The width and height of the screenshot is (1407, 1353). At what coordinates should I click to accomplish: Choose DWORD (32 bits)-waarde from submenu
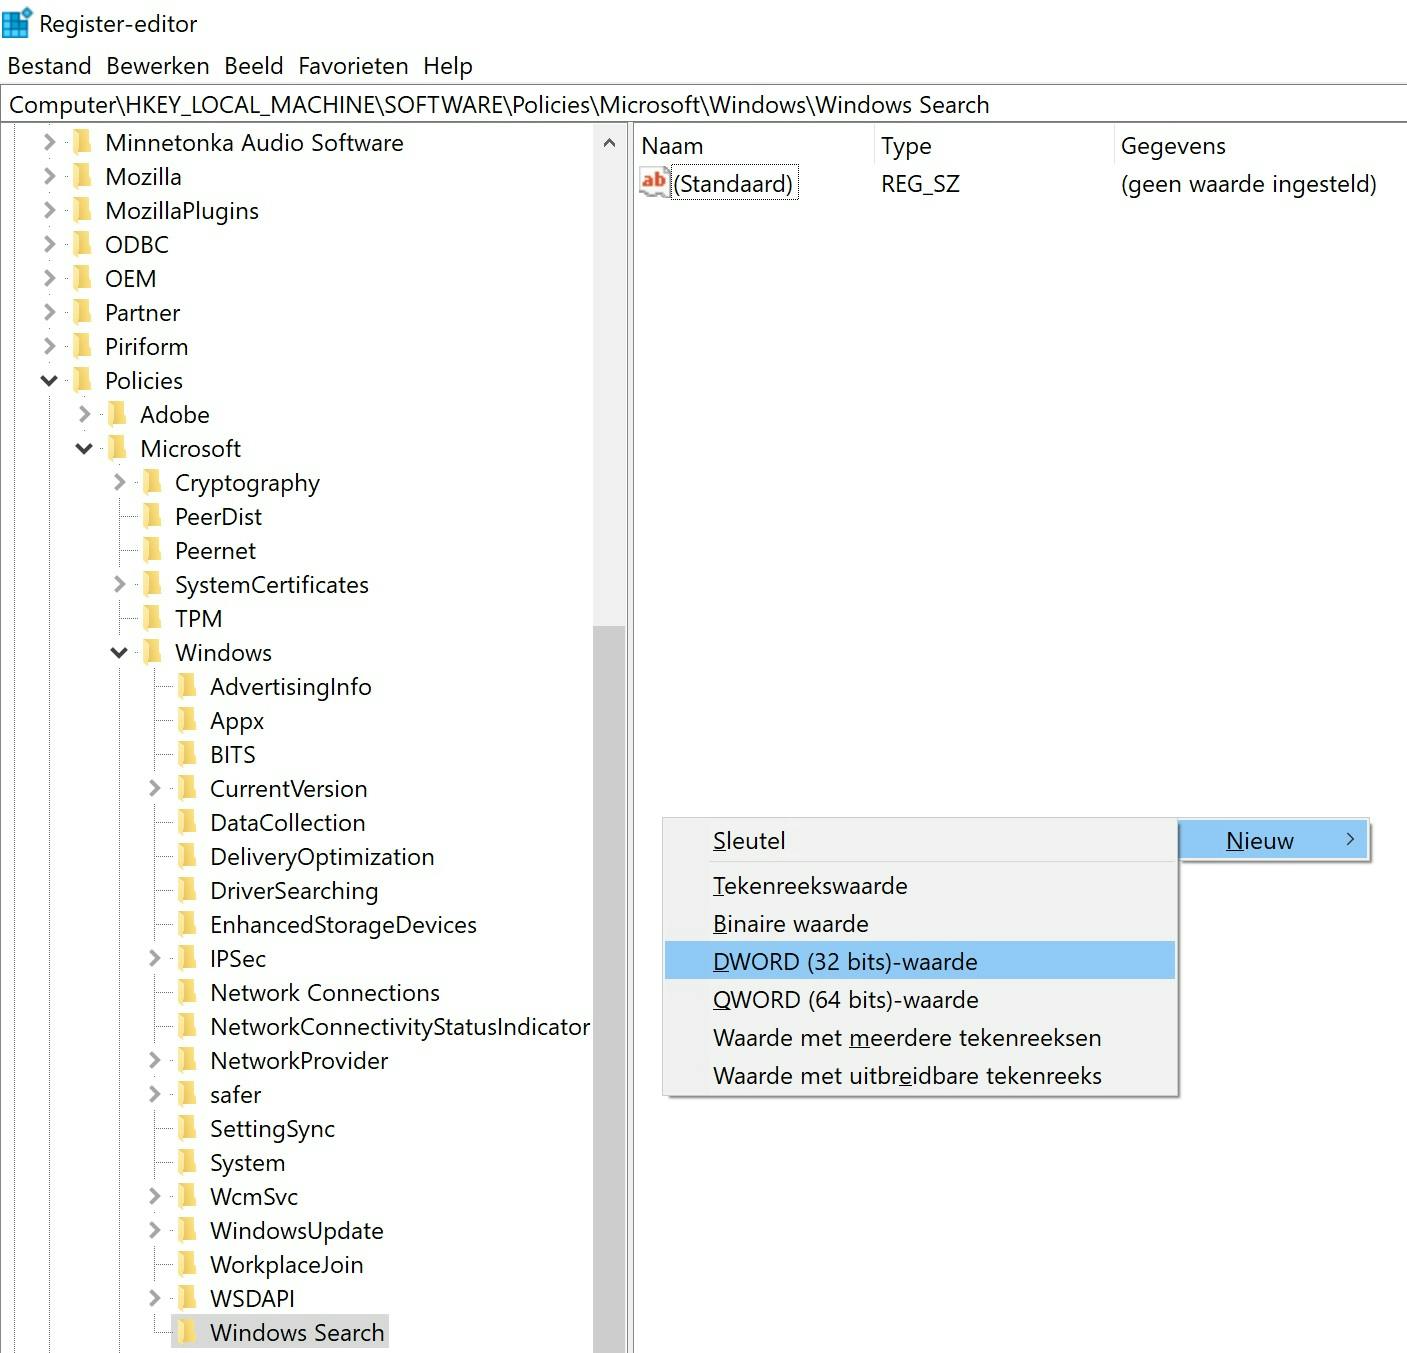(x=920, y=961)
